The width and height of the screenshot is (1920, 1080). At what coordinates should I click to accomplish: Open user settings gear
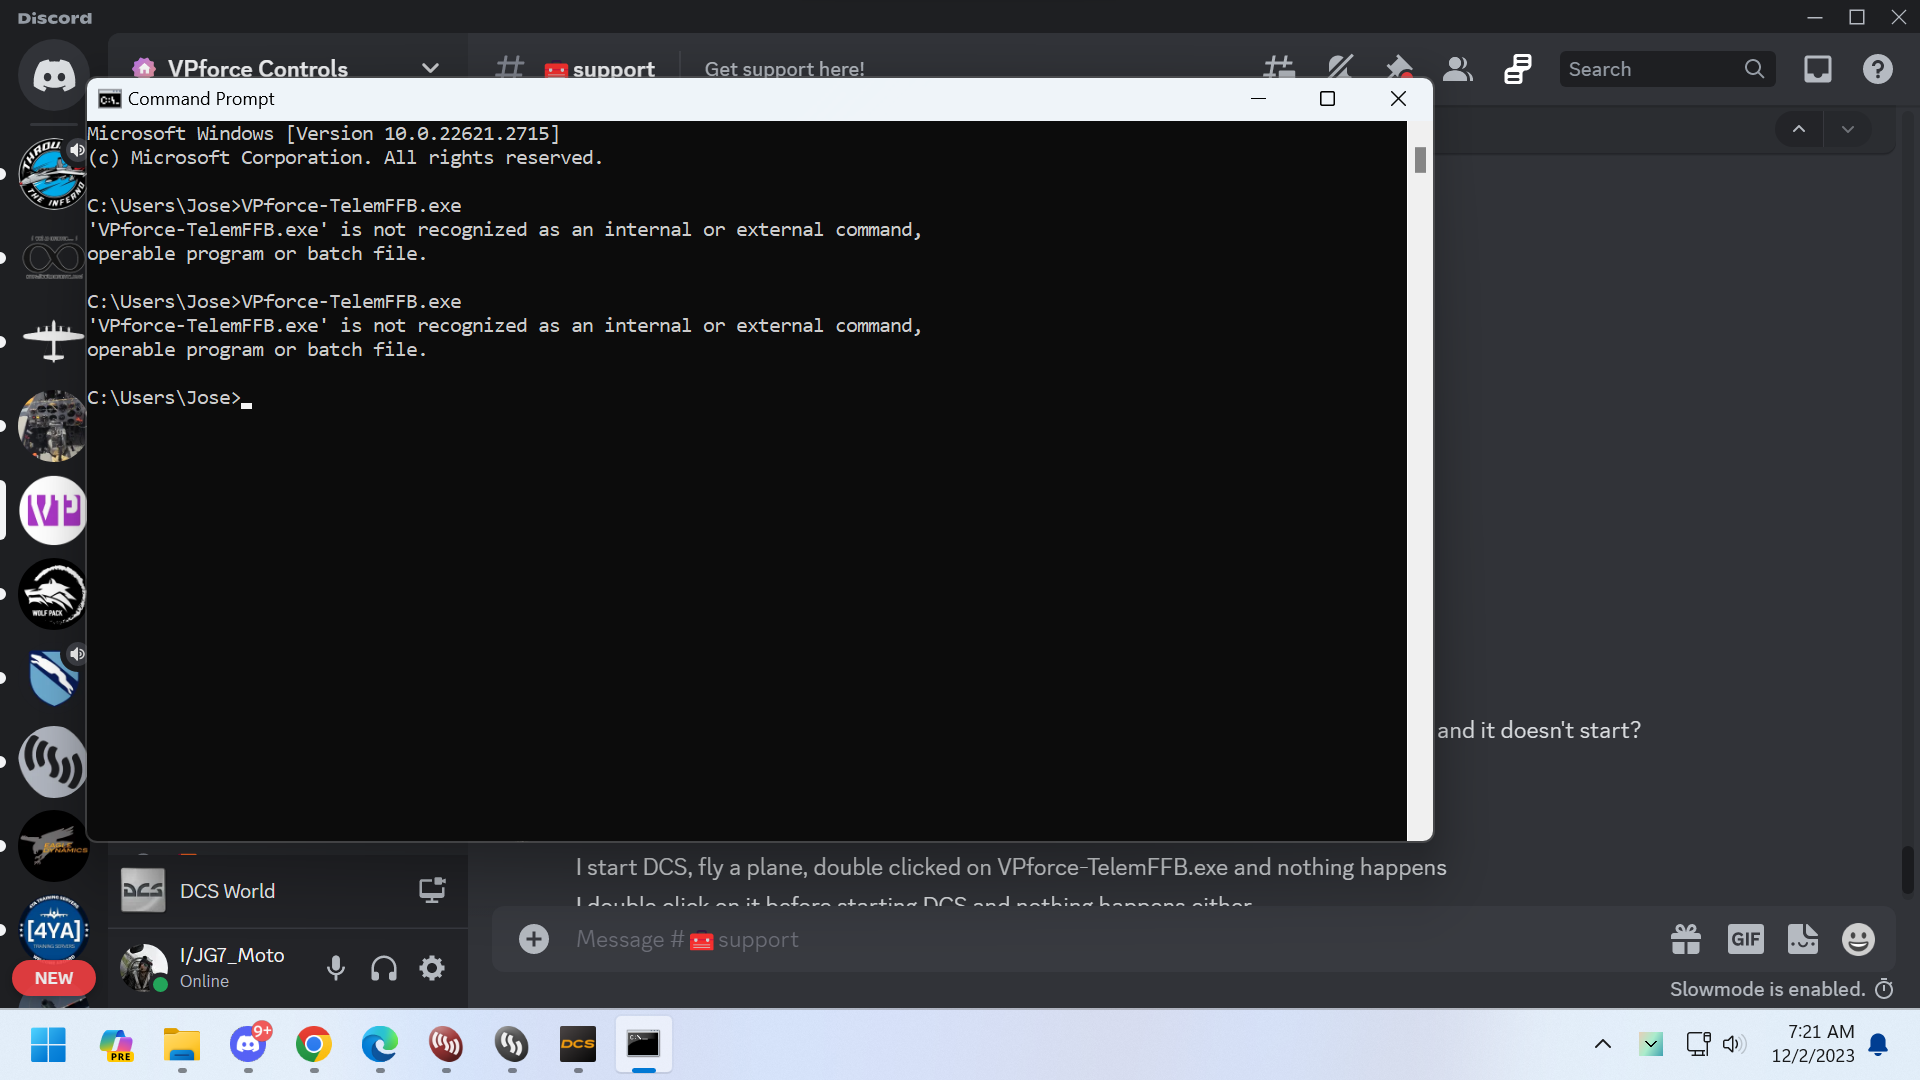tap(432, 968)
